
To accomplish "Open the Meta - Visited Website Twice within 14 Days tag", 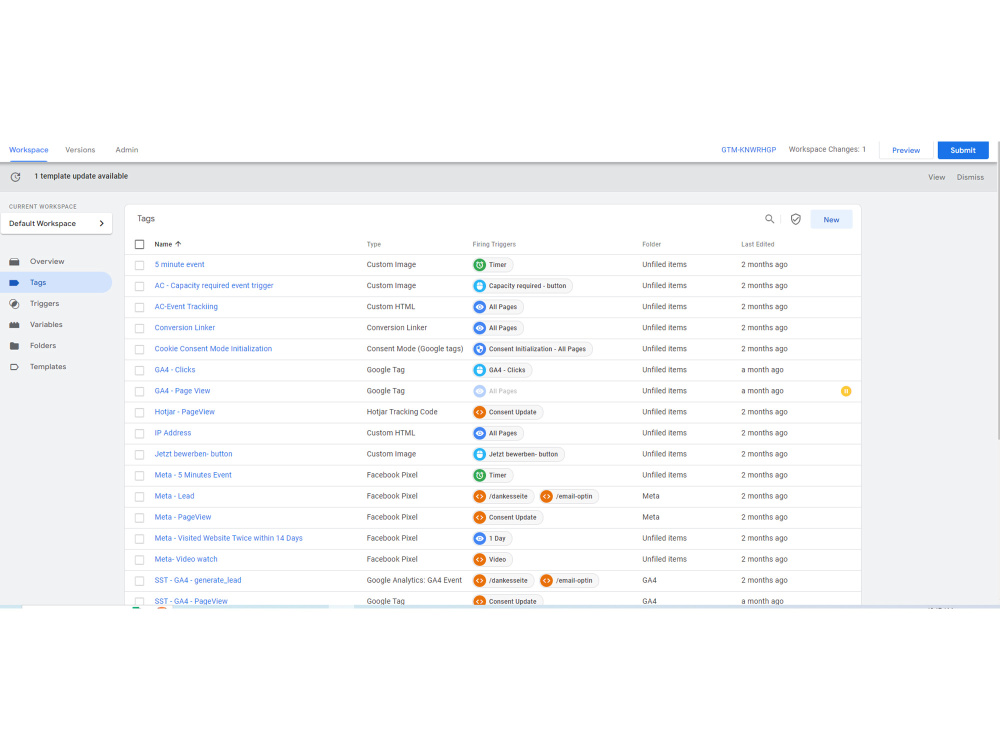I will coord(228,538).
